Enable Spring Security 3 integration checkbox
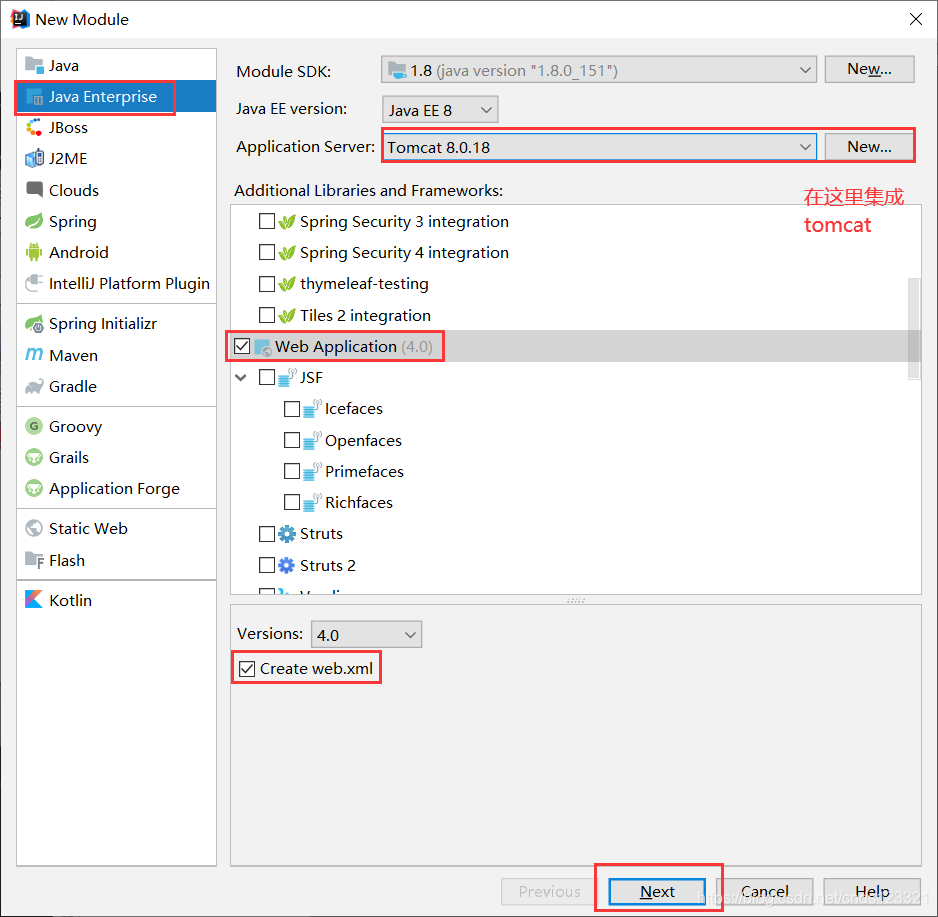This screenshot has height=917, width=938. click(x=267, y=221)
